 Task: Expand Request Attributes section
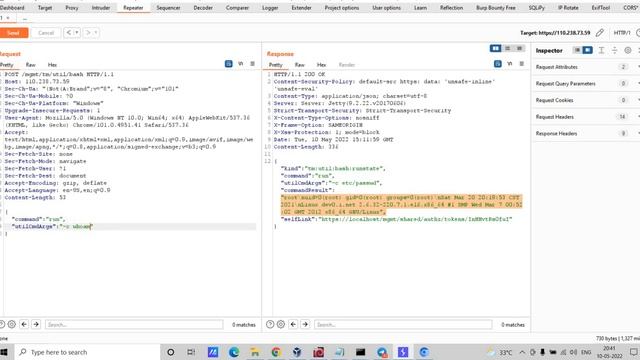click(x=586, y=67)
